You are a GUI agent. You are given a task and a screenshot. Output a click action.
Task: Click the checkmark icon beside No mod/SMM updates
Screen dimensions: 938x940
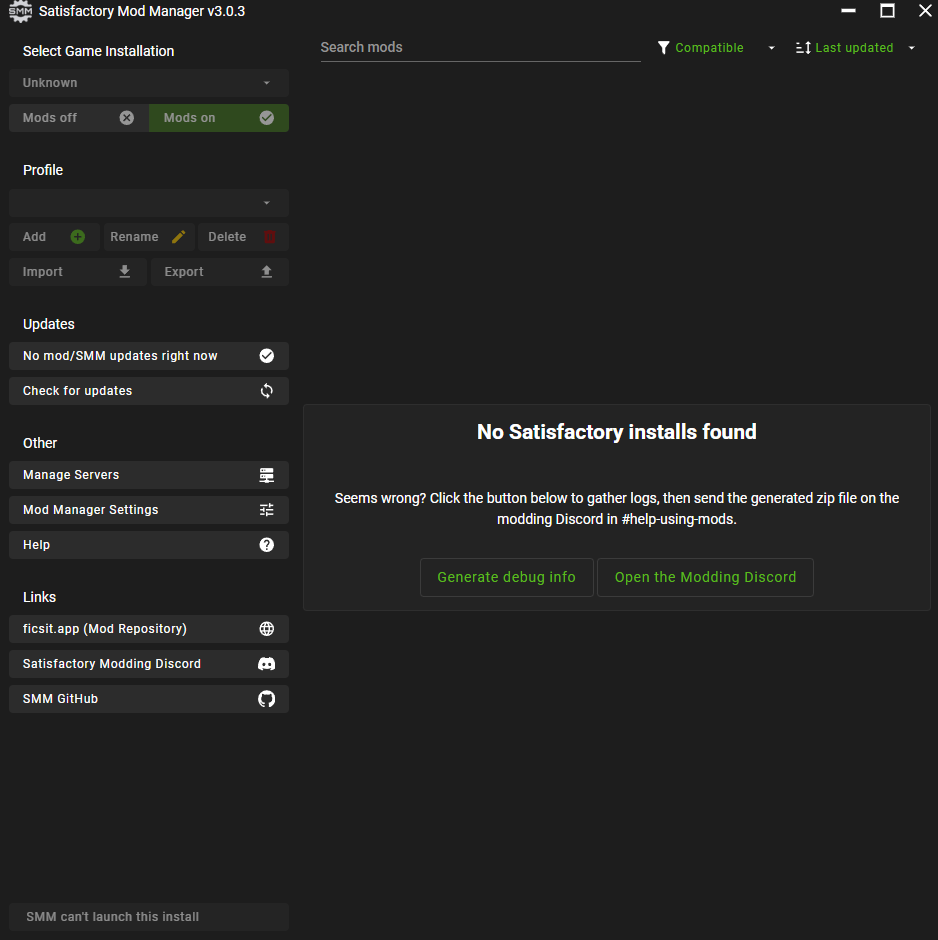click(x=267, y=355)
